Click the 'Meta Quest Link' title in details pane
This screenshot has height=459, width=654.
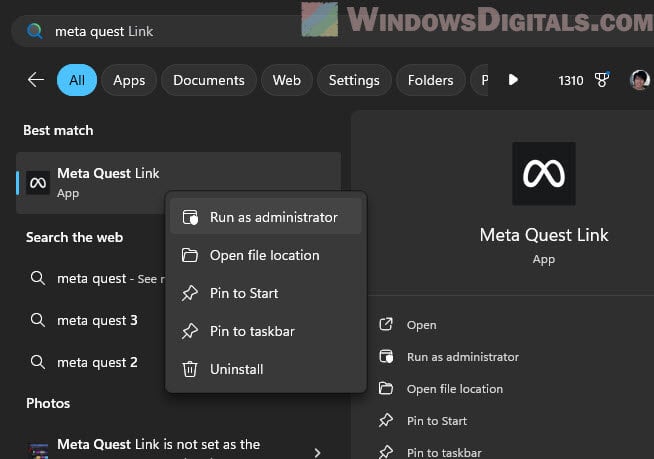[544, 235]
